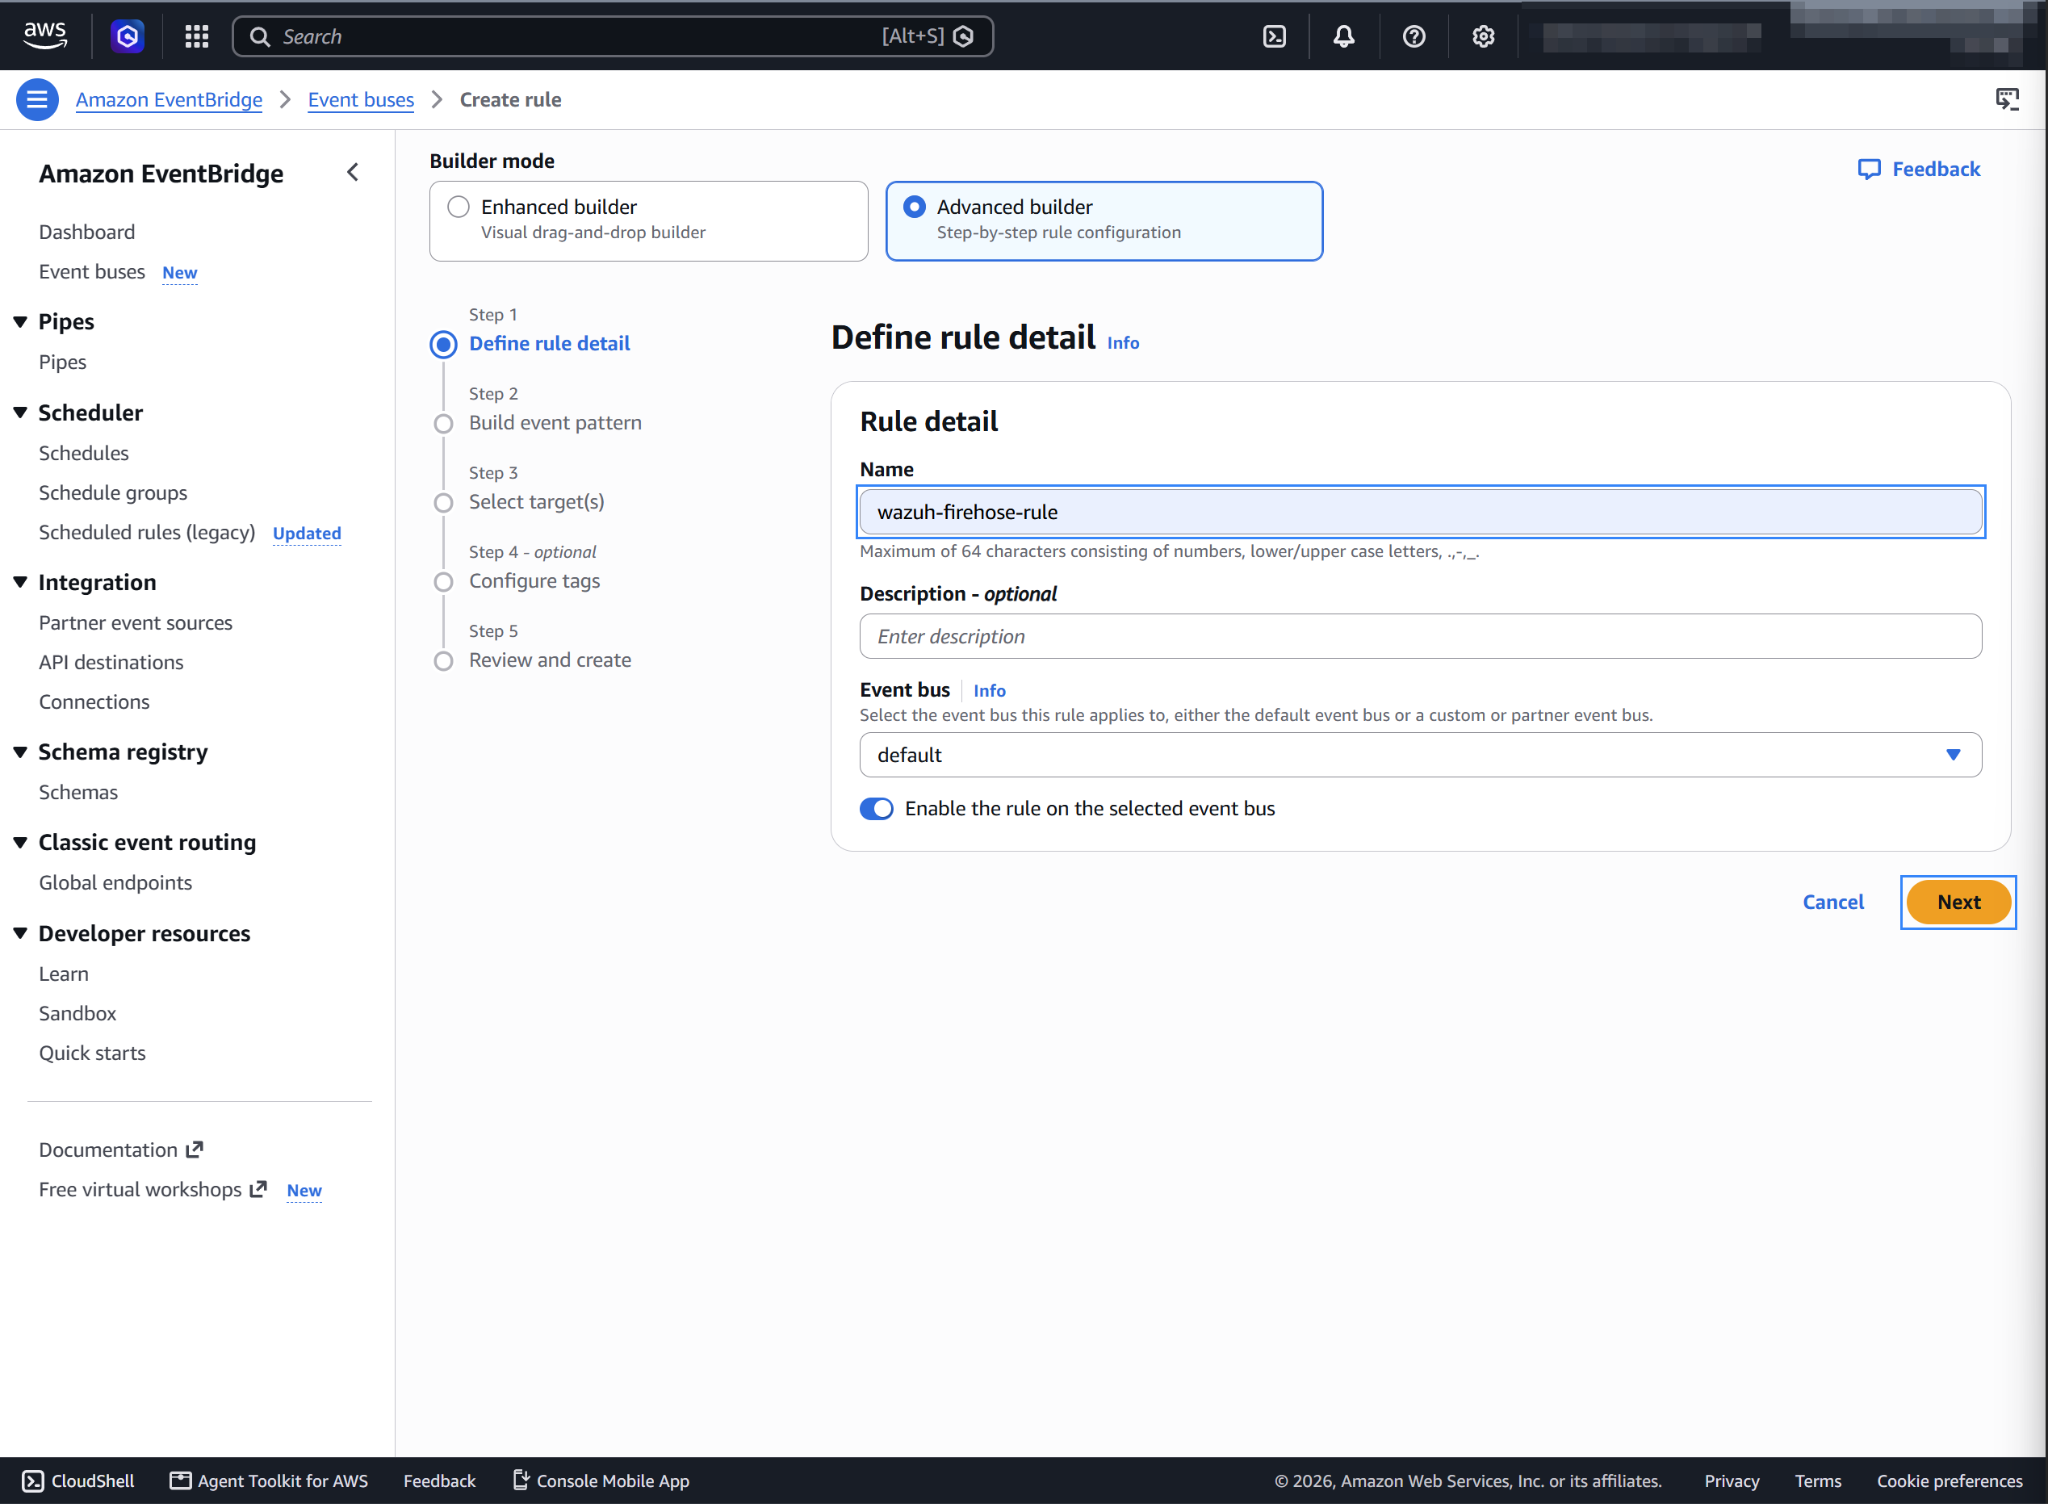The height and width of the screenshot is (1504, 2048).
Task: Open CloudShell from the bottom bar
Action: click(79, 1481)
